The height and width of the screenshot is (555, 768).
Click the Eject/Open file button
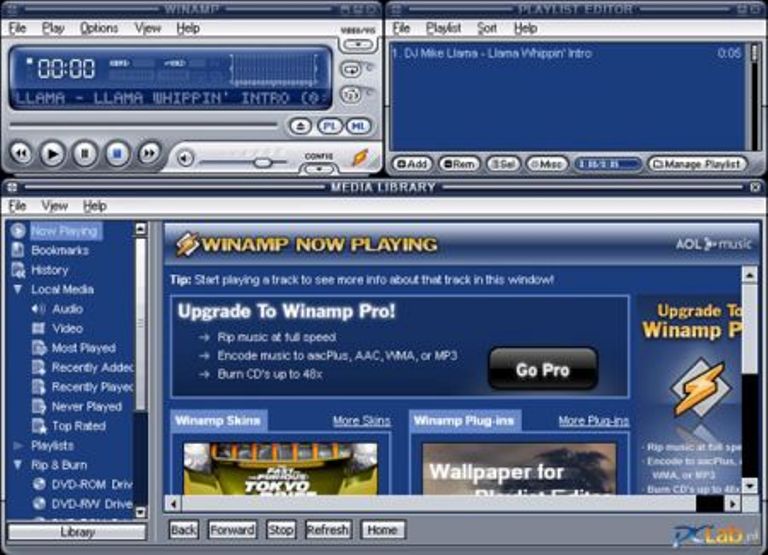click(300, 126)
